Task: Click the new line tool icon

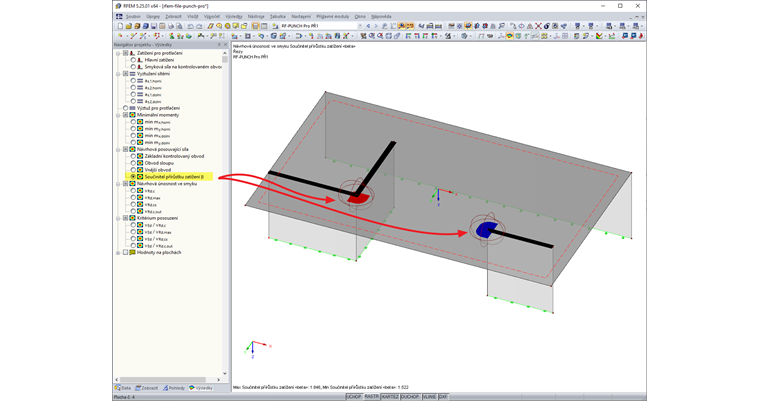Action: pyautogui.click(x=134, y=36)
